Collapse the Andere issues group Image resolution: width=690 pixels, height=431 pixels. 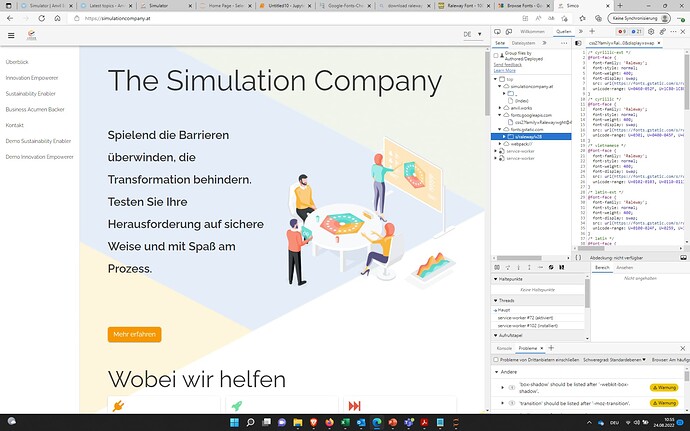pos(497,372)
